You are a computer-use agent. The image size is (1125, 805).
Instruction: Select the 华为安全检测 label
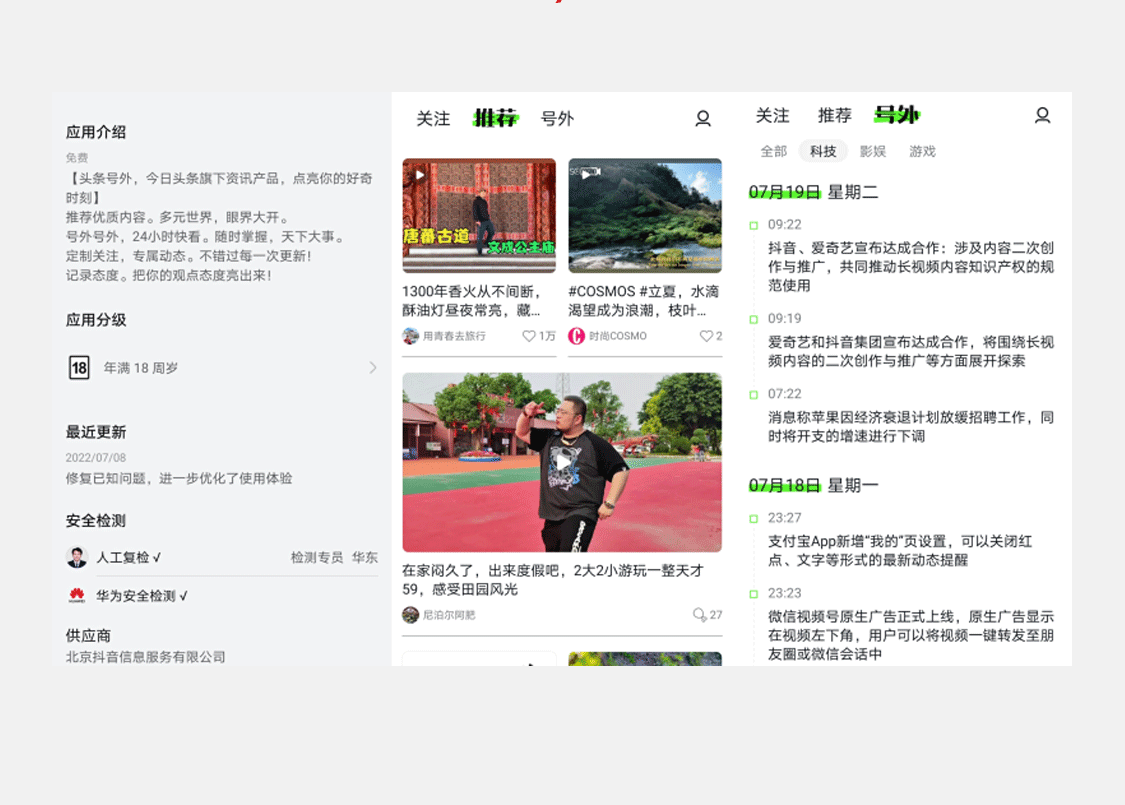142,596
